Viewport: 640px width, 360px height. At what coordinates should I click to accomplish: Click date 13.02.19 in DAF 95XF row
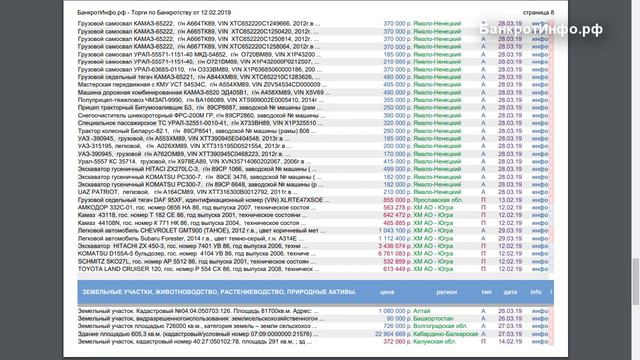(x=510, y=200)
